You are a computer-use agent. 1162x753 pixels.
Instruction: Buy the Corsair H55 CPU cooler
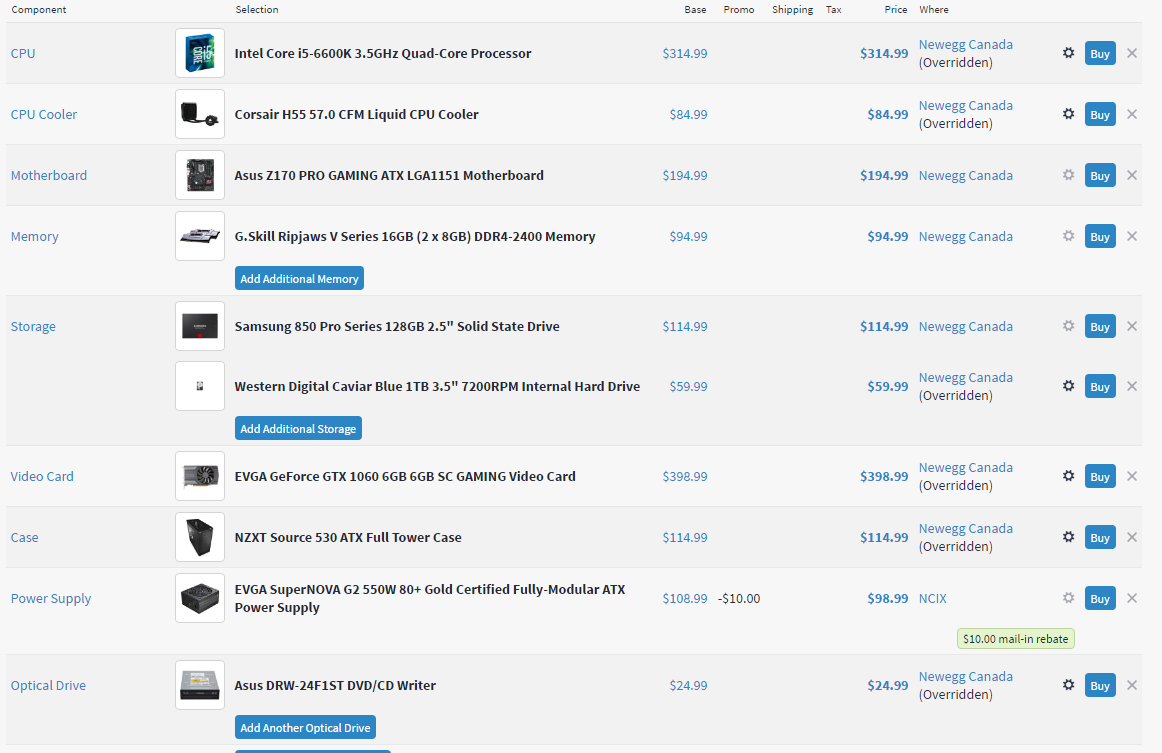[x=1100, y=114]
